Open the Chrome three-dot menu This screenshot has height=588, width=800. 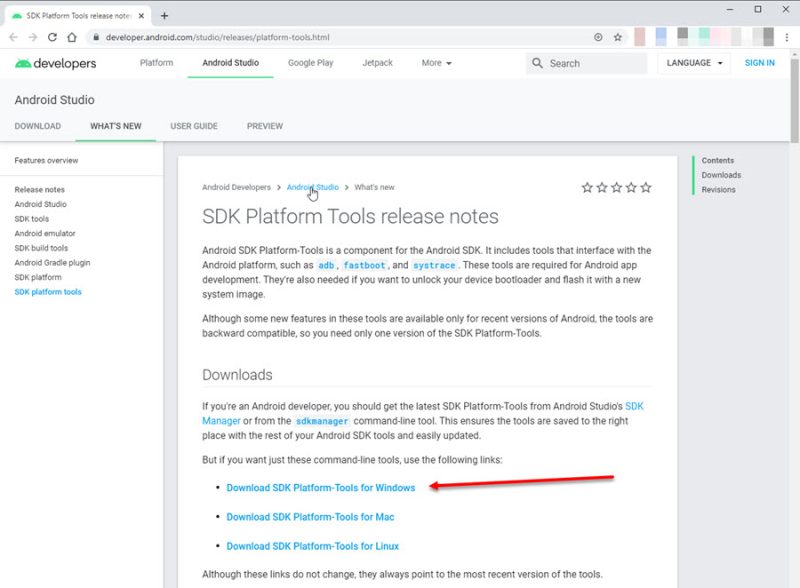786,37
